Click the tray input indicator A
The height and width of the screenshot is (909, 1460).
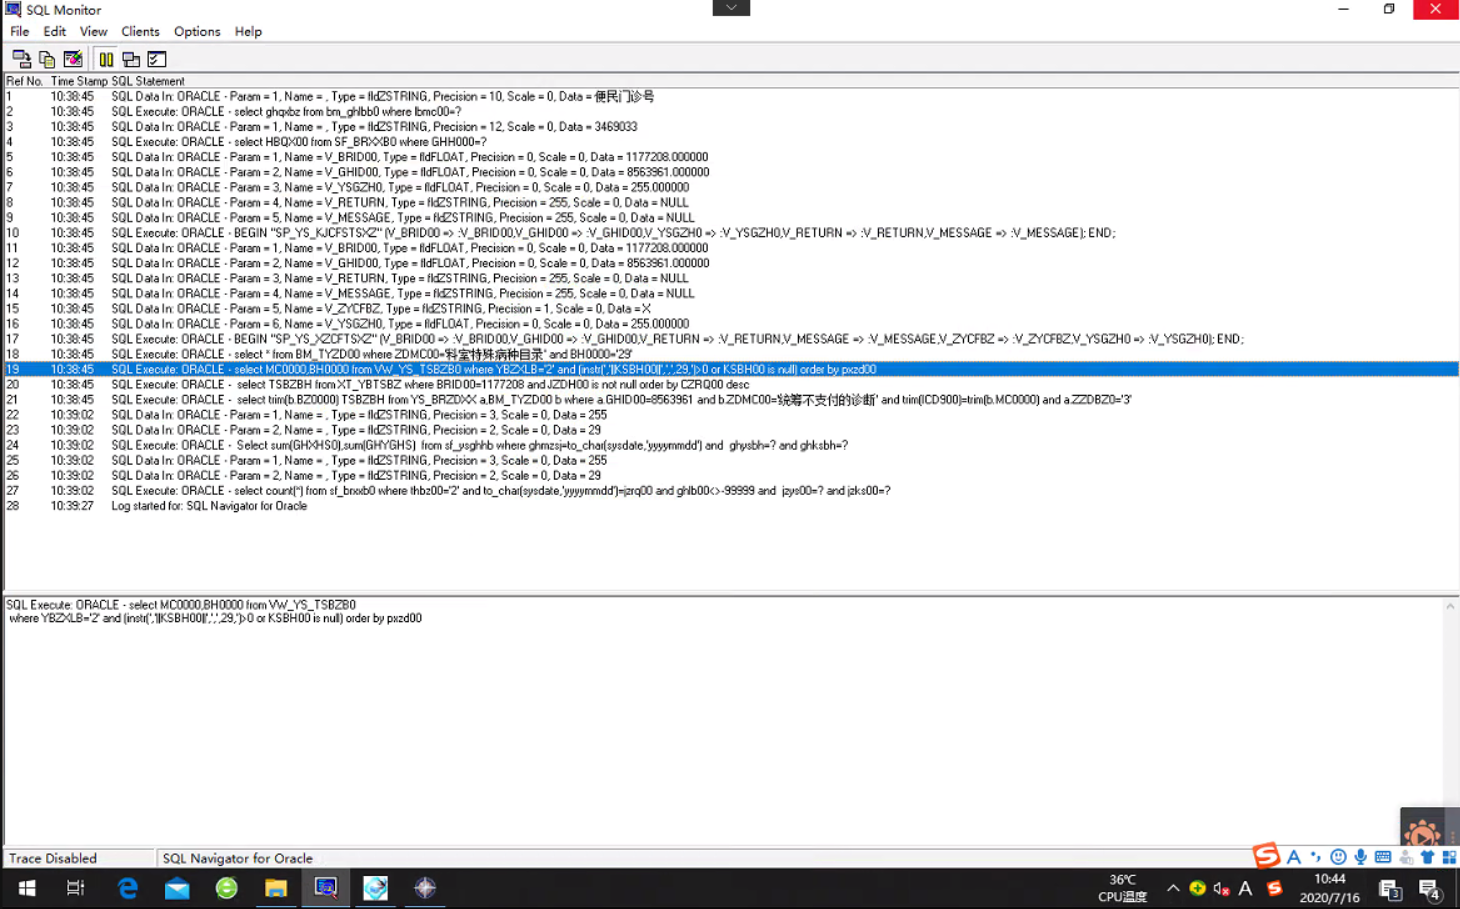[x=1245, y=888]
